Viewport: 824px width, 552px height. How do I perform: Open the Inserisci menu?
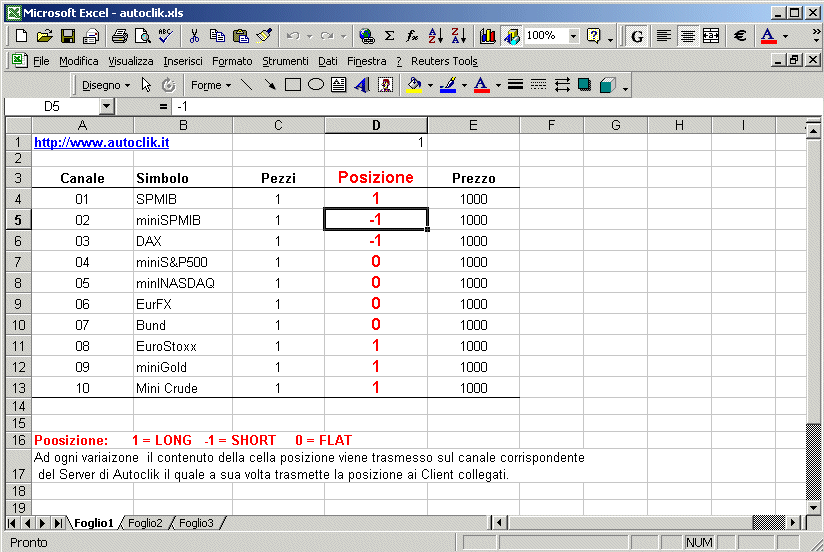182,61
